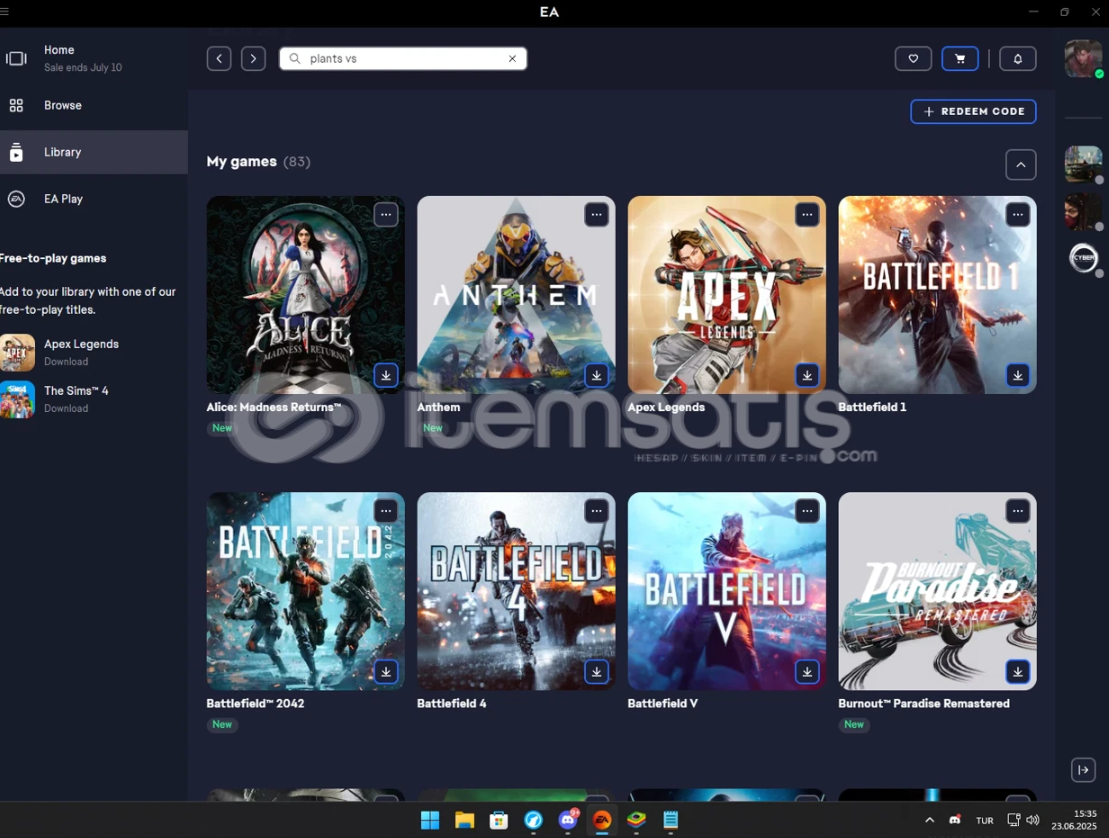Switch the TUR keyboard language indicator

[985, 820]
